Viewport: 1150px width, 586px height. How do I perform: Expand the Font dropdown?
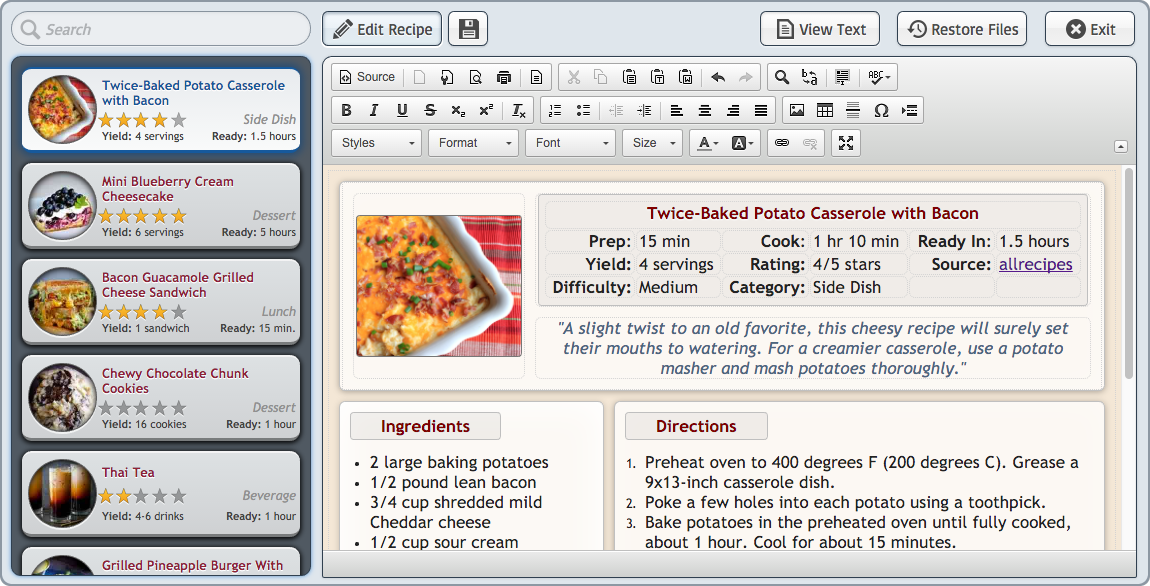(570, 143)
